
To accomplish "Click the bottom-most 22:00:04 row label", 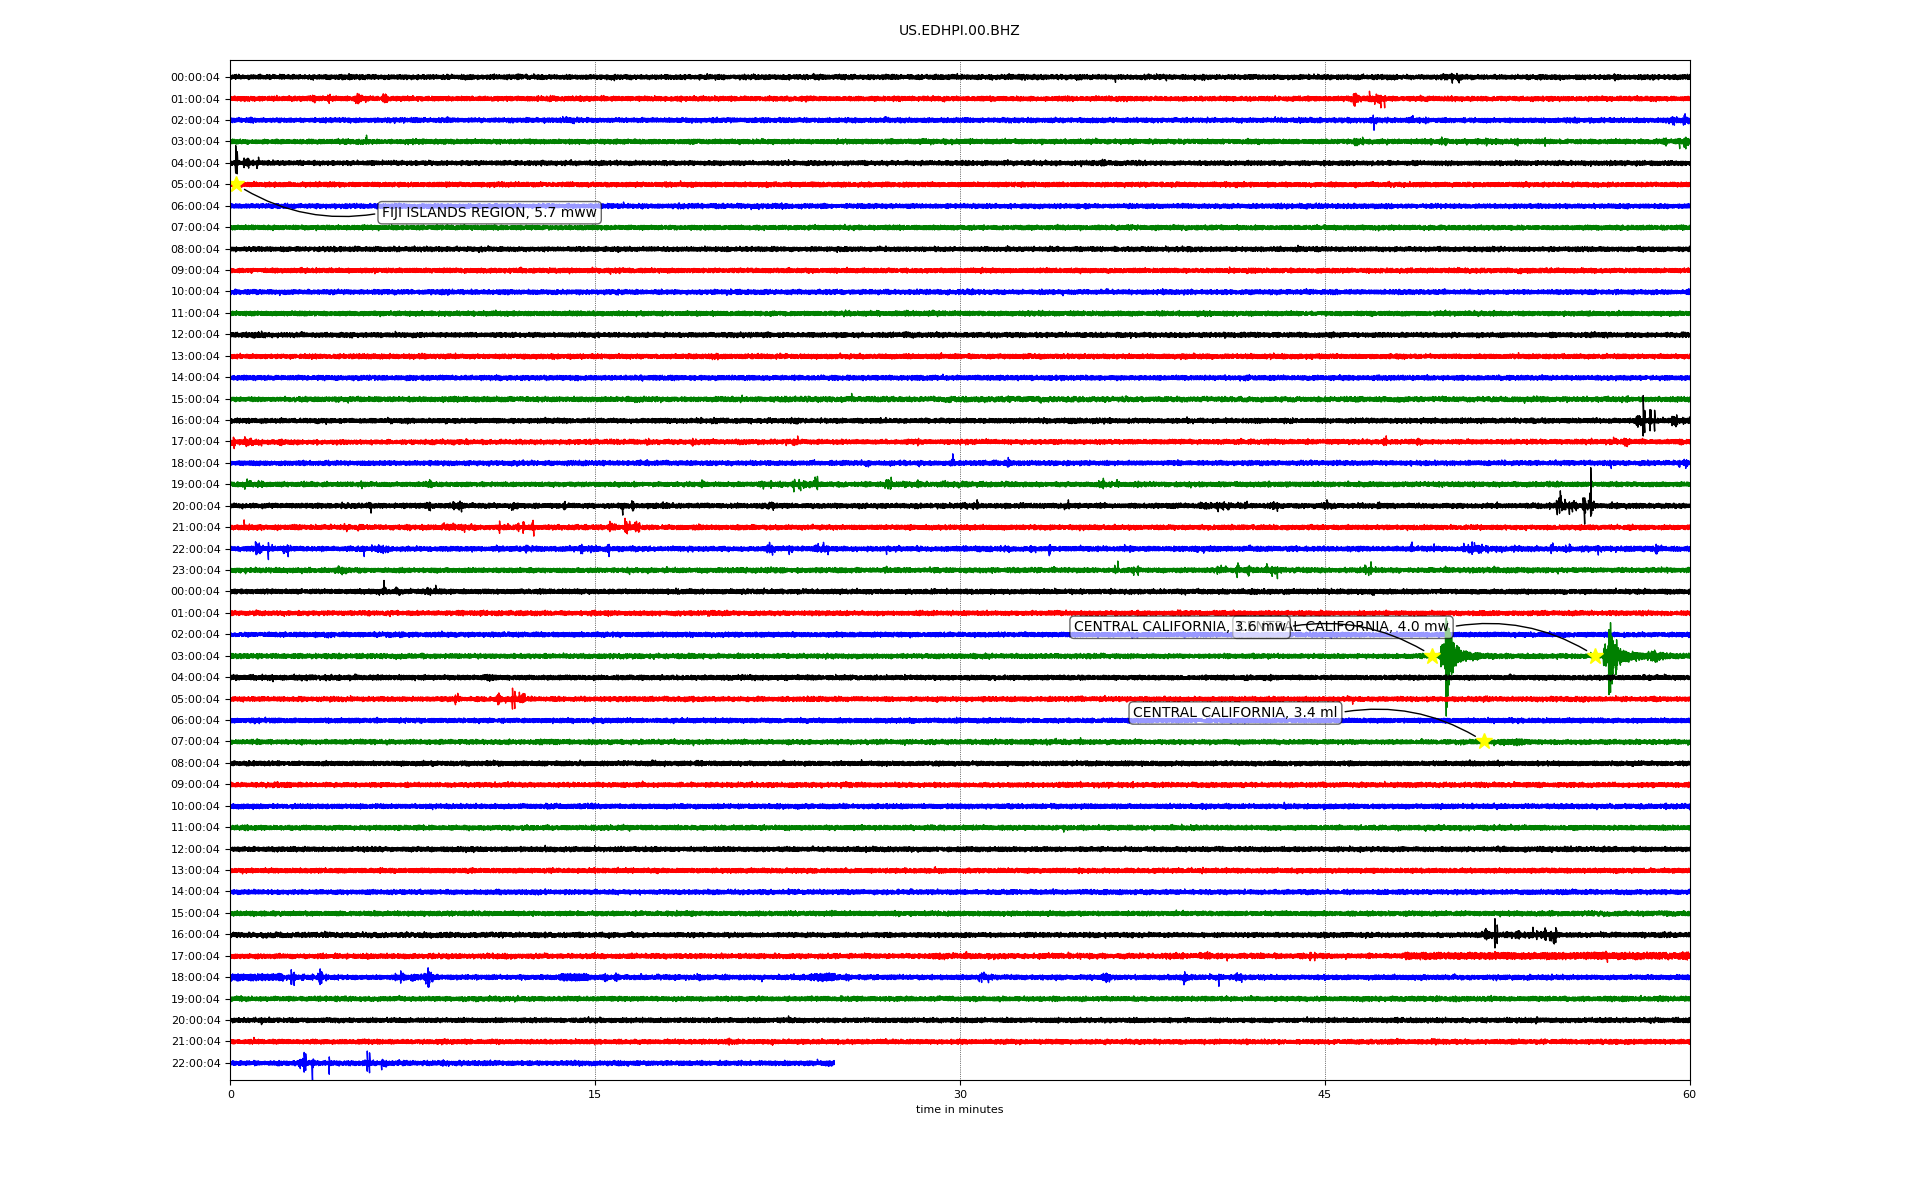I will [x=195, y=1063].
